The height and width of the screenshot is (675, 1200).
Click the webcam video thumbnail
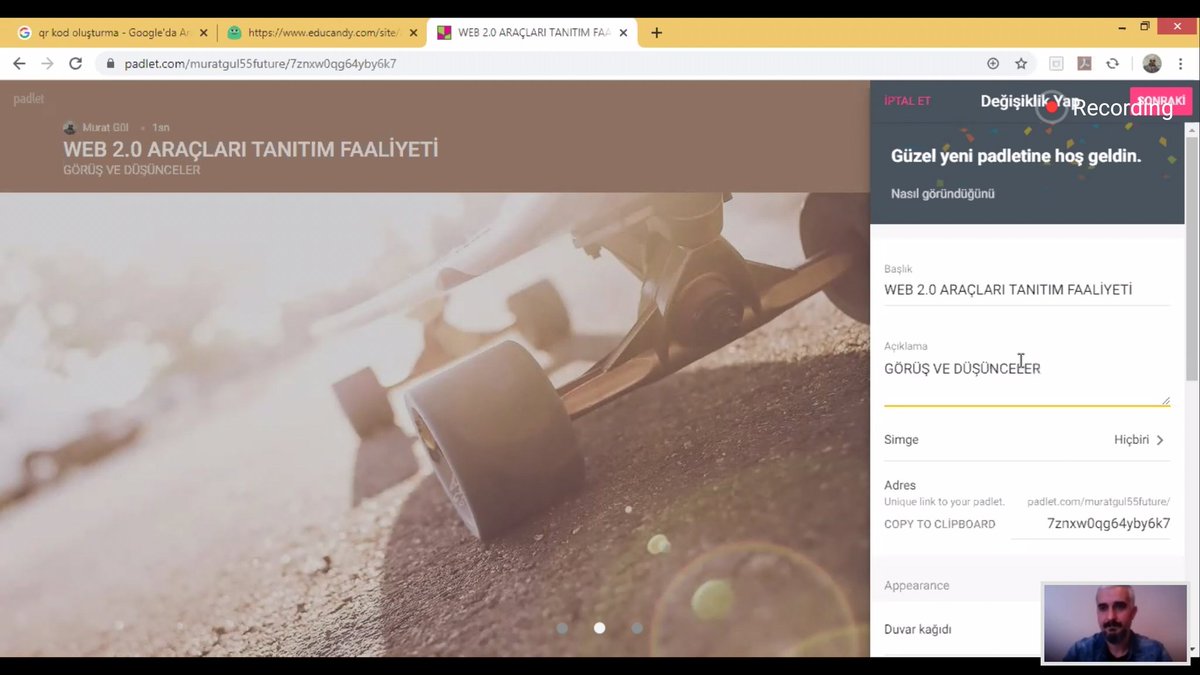[1116, 623]
